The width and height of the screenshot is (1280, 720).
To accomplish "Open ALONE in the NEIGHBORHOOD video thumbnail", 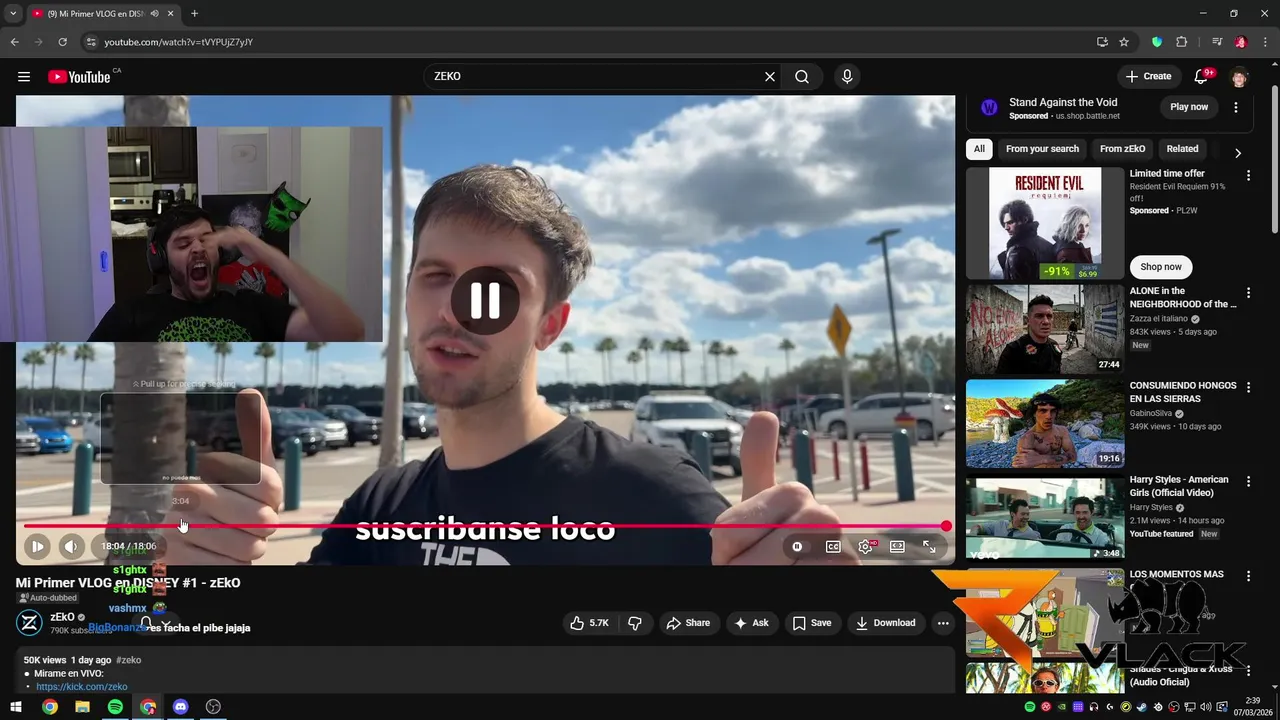I will coord(1045,329).
